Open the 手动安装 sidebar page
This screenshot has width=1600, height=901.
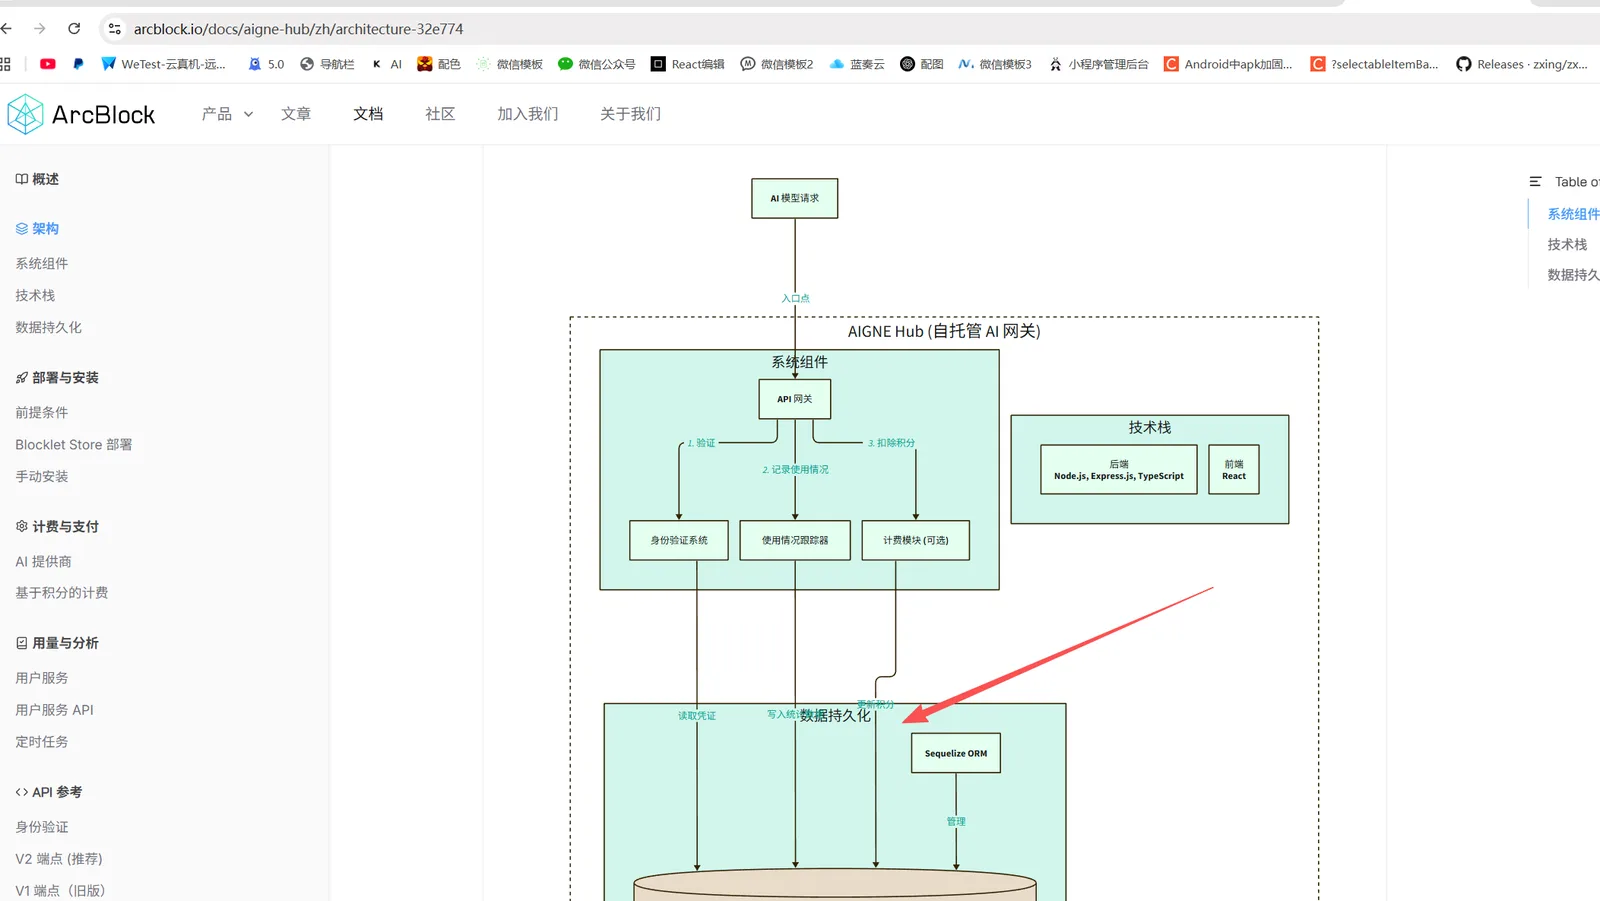42,476
